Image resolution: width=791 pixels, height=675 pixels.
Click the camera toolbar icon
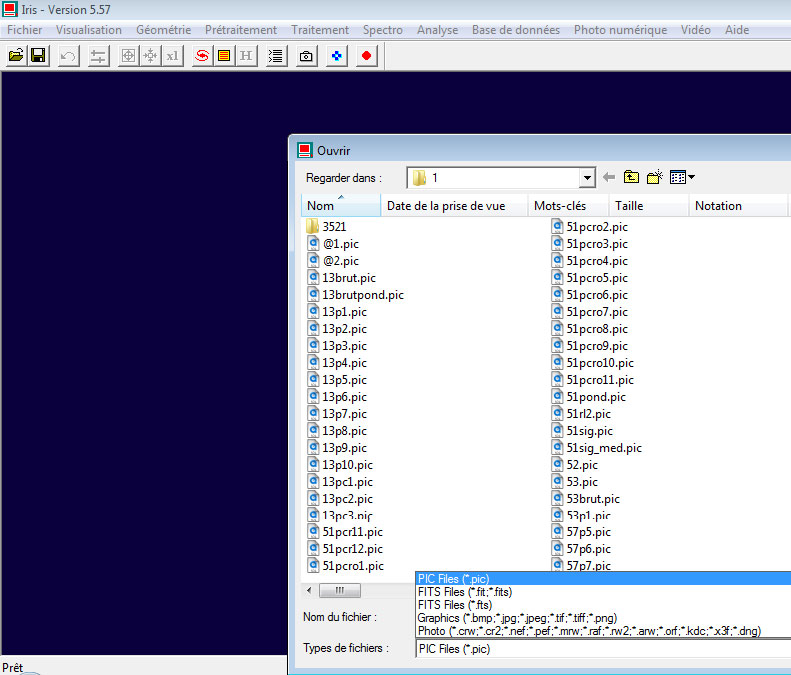306,55
